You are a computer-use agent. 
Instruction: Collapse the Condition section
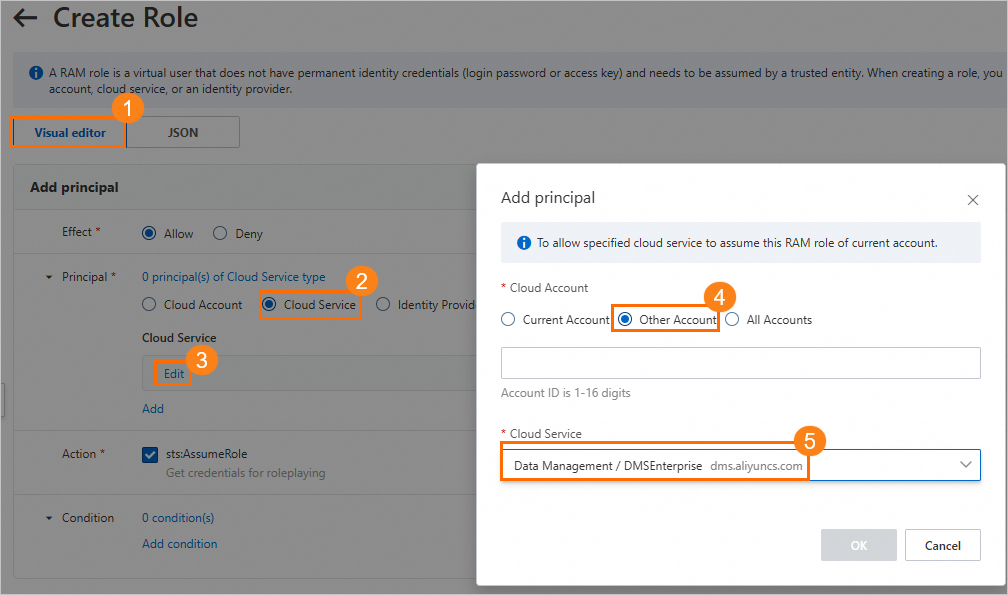pyautogui.click(x=50, y=518)
